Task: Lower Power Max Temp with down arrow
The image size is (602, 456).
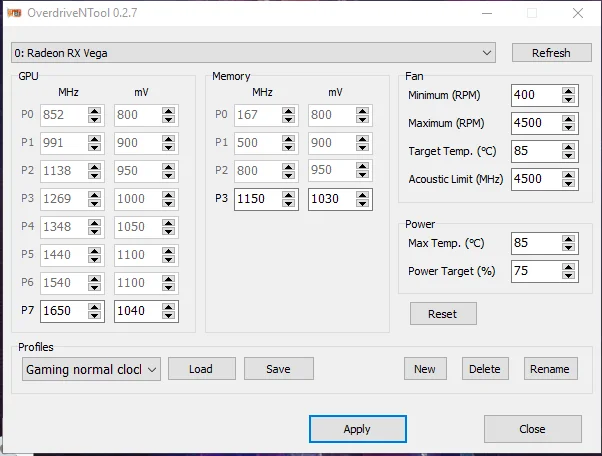Action: [x=569, y=248]
